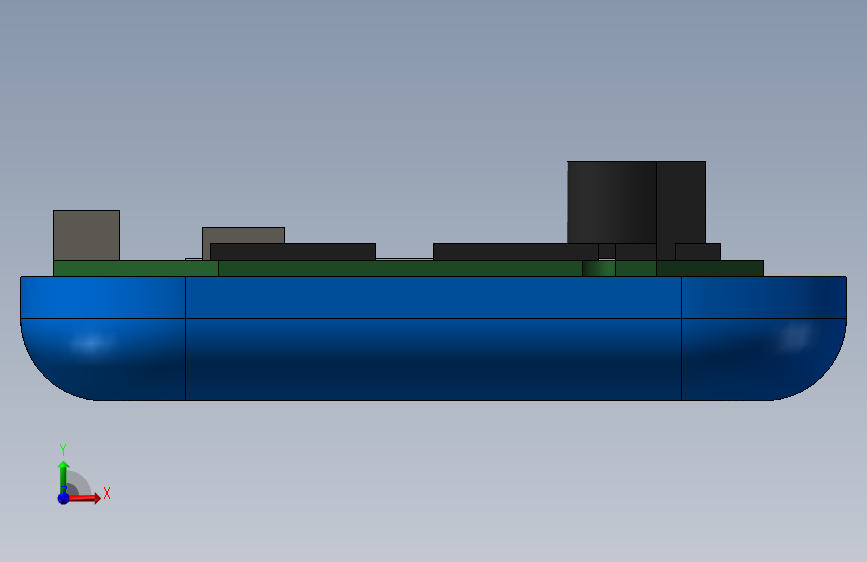Select the left rounded end of the blue enclosure

(103, 339)
